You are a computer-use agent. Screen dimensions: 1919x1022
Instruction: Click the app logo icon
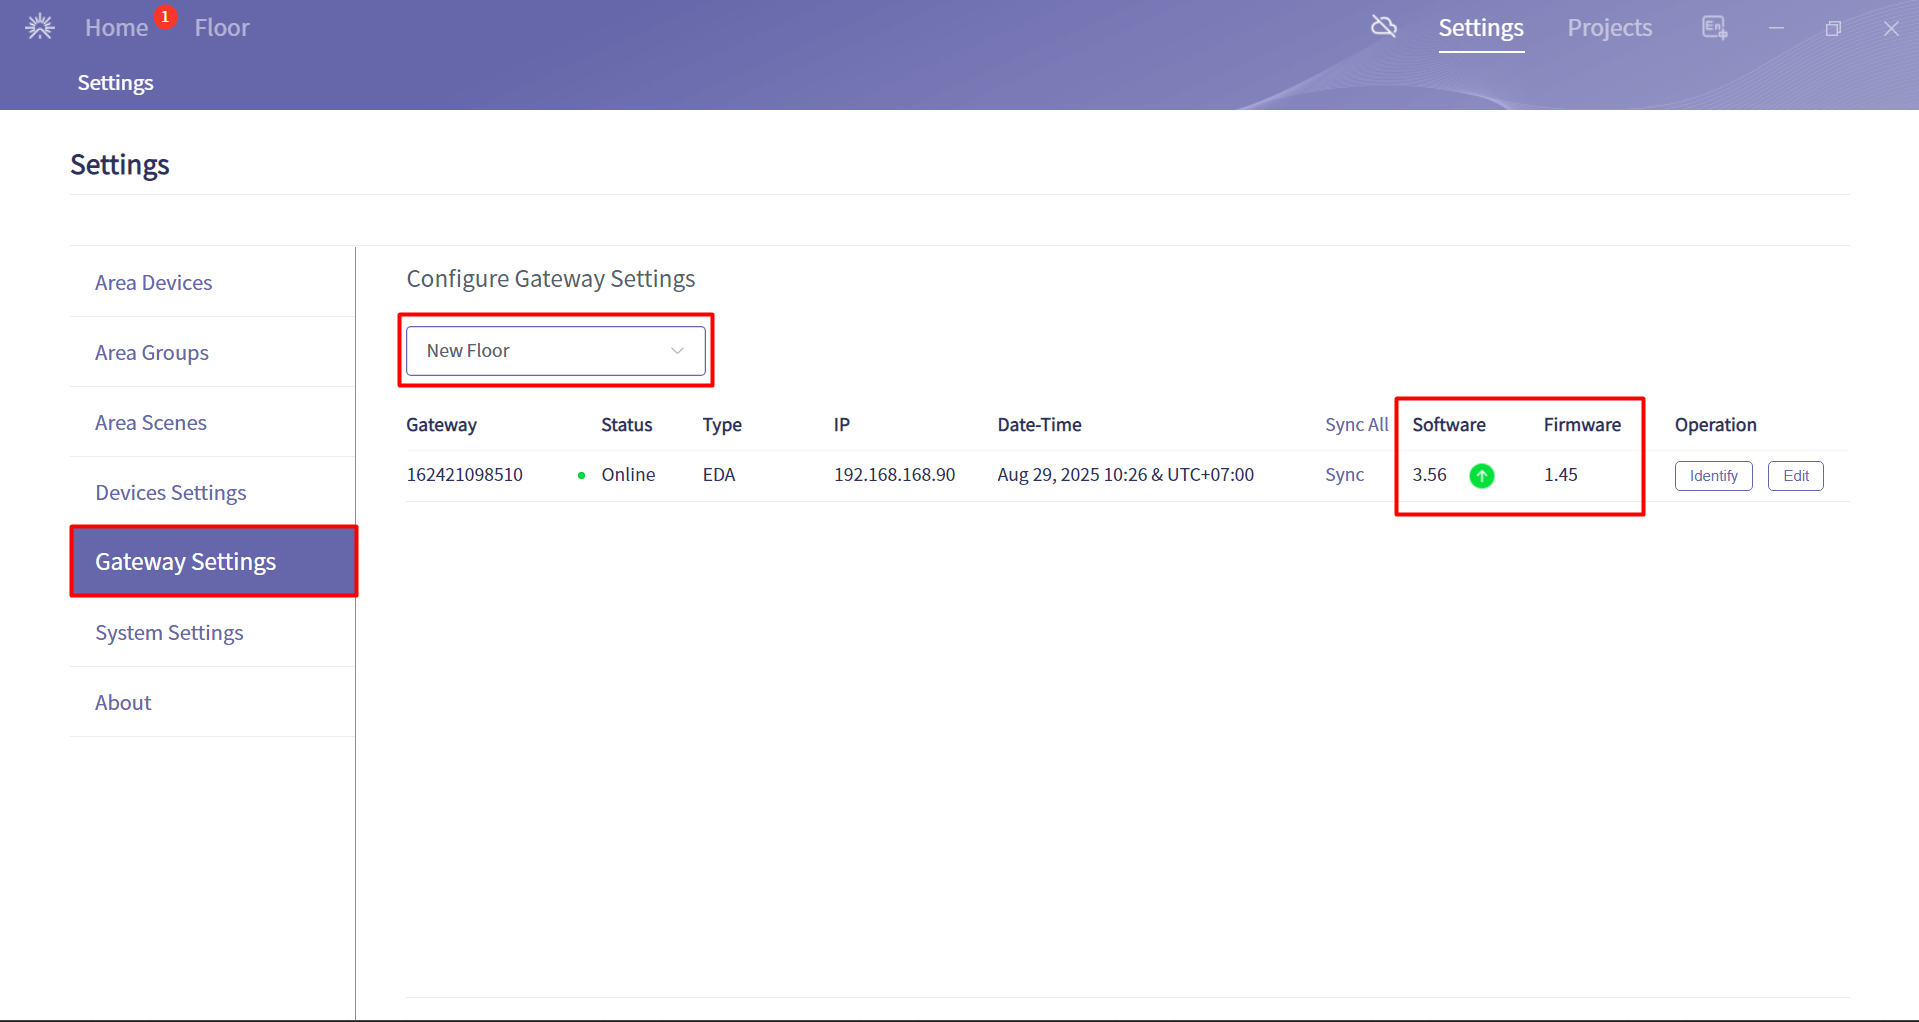click(40, 27)
